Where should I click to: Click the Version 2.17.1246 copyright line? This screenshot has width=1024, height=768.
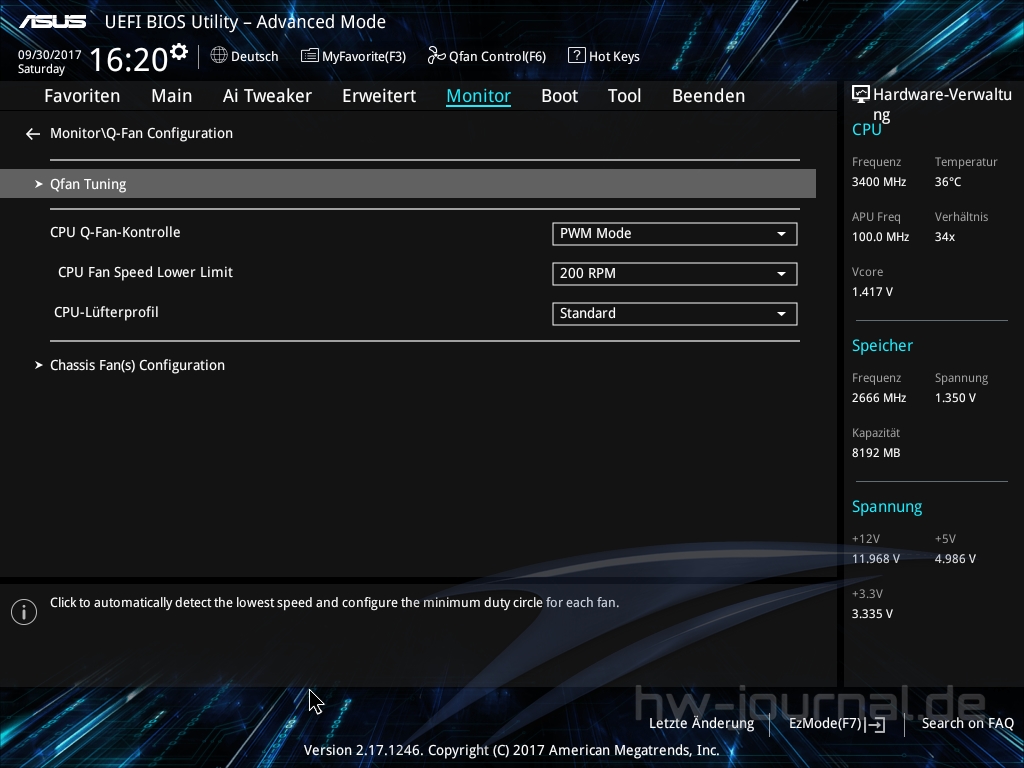(x=511, y=750)
